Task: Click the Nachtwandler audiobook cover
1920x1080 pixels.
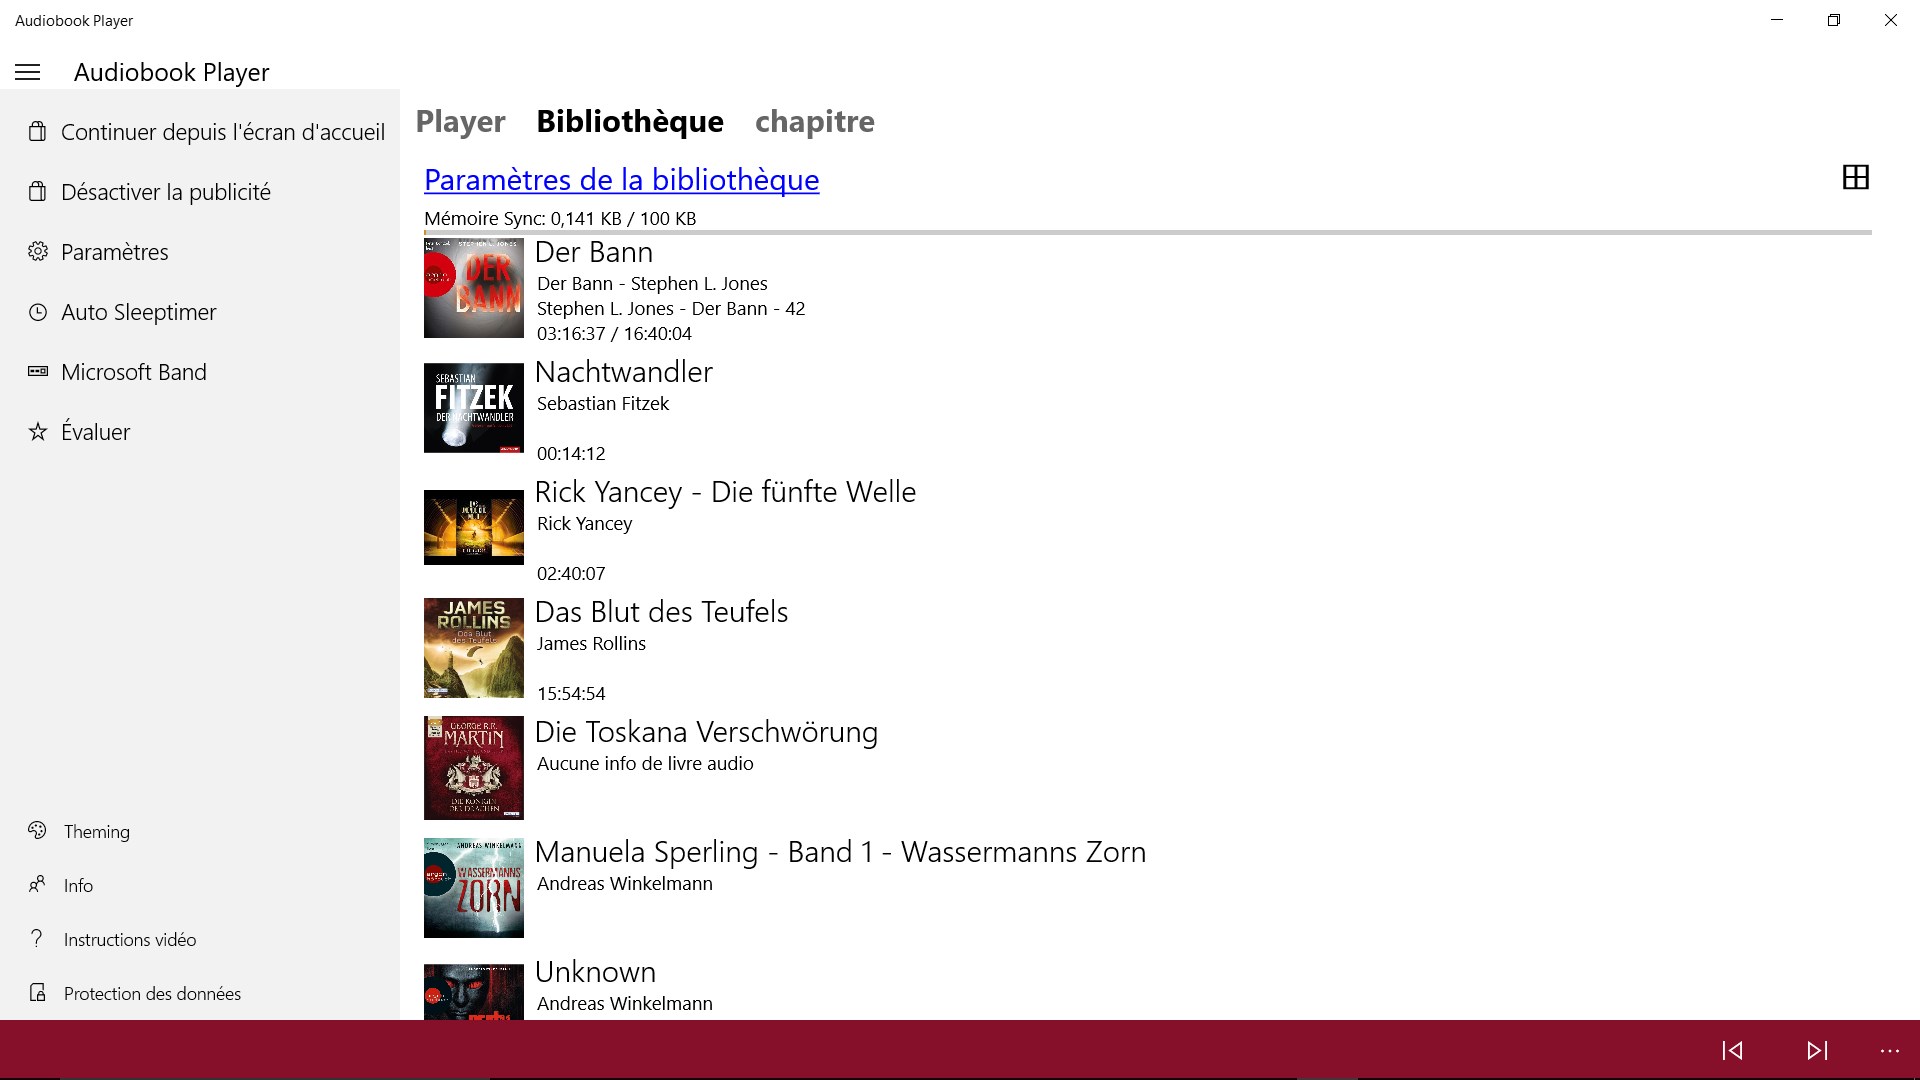Action: tap(473, 407)
